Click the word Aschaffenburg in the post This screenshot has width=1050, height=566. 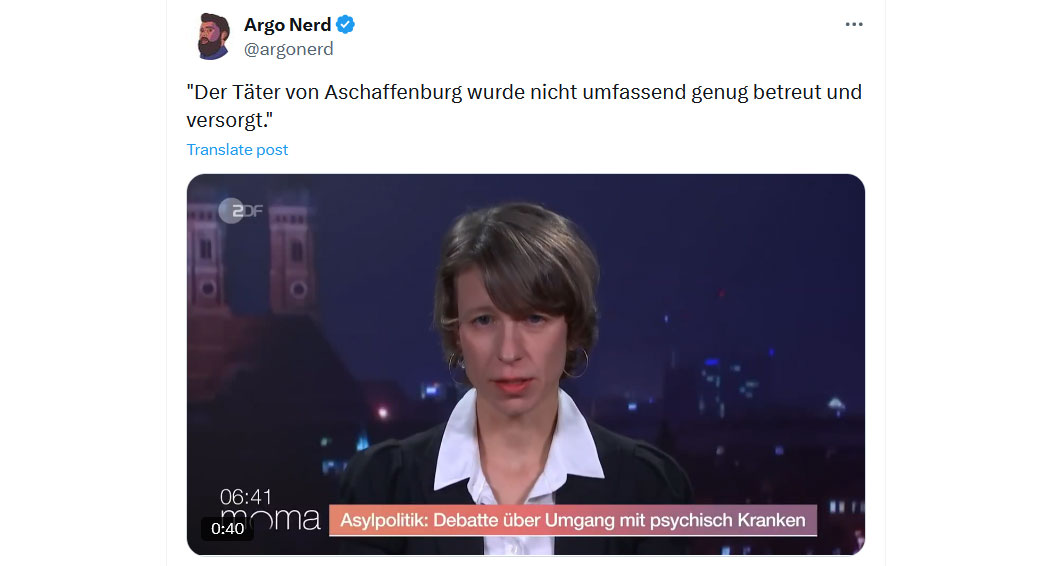(x=393, y=92)
